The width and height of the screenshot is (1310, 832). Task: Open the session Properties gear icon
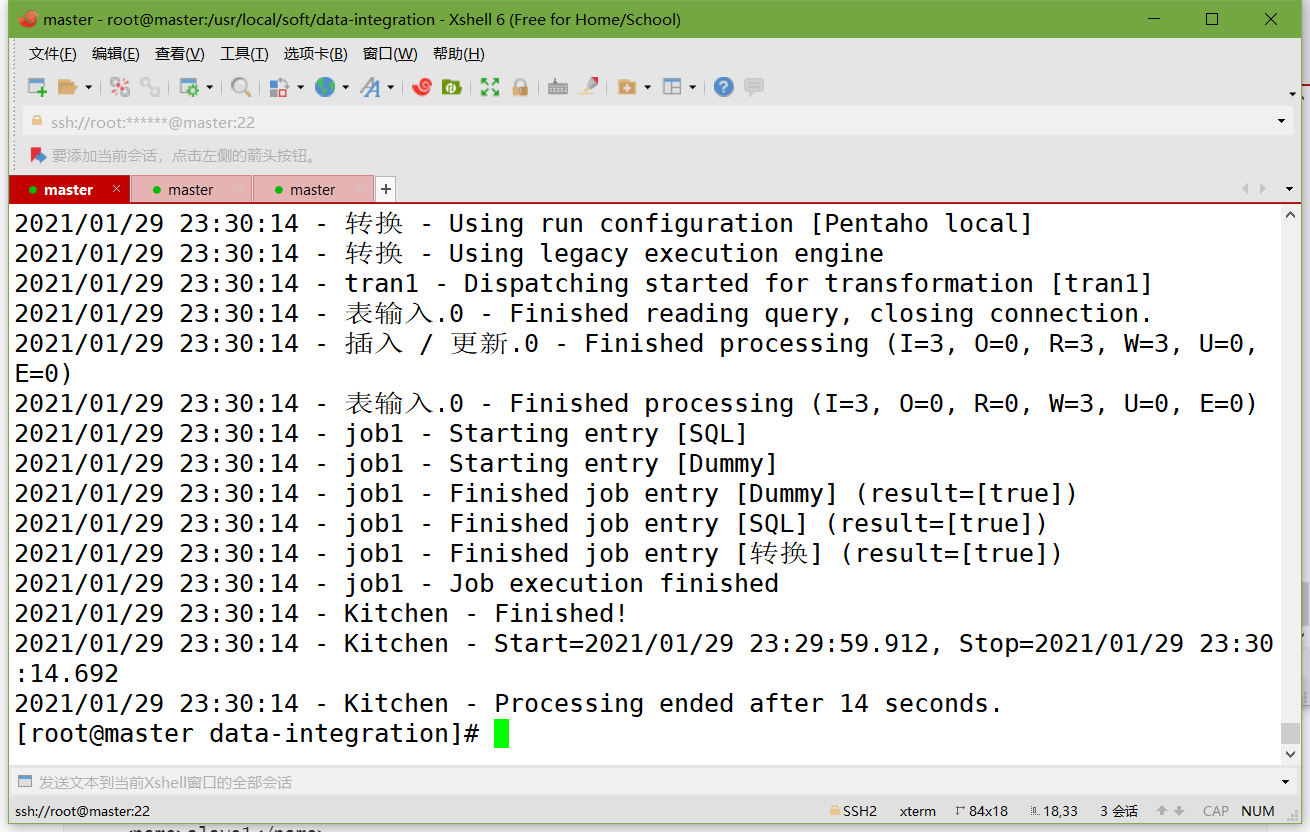189,87
